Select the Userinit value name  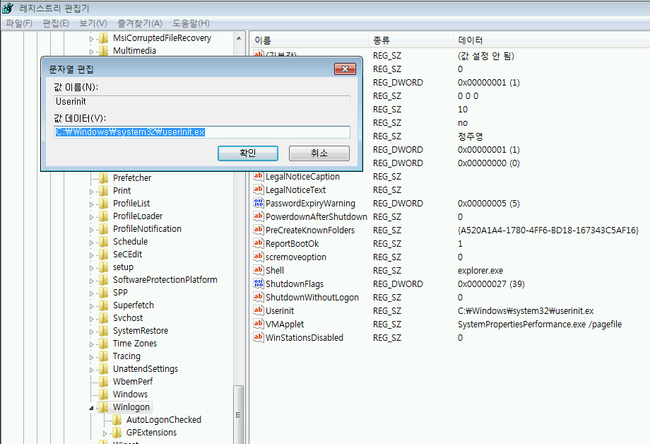[x=280, y=311]
